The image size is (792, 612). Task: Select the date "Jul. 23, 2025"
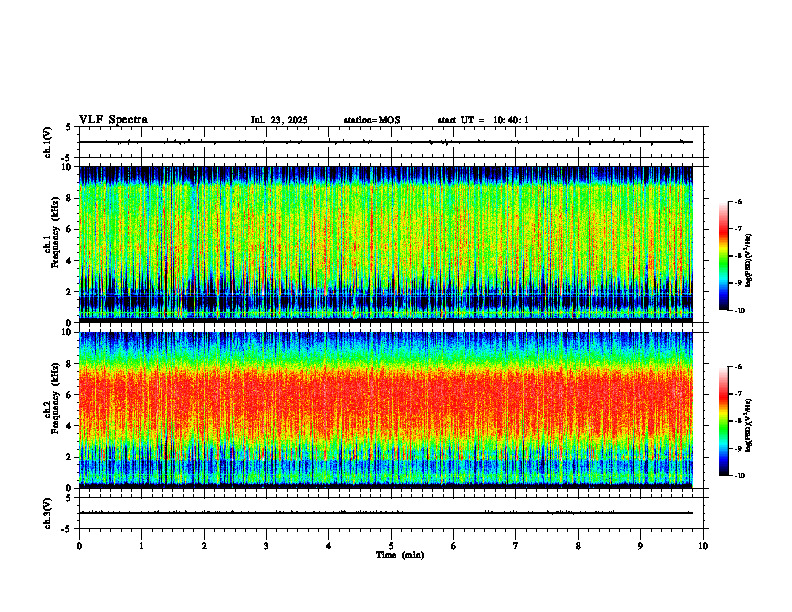coord(279,120)
